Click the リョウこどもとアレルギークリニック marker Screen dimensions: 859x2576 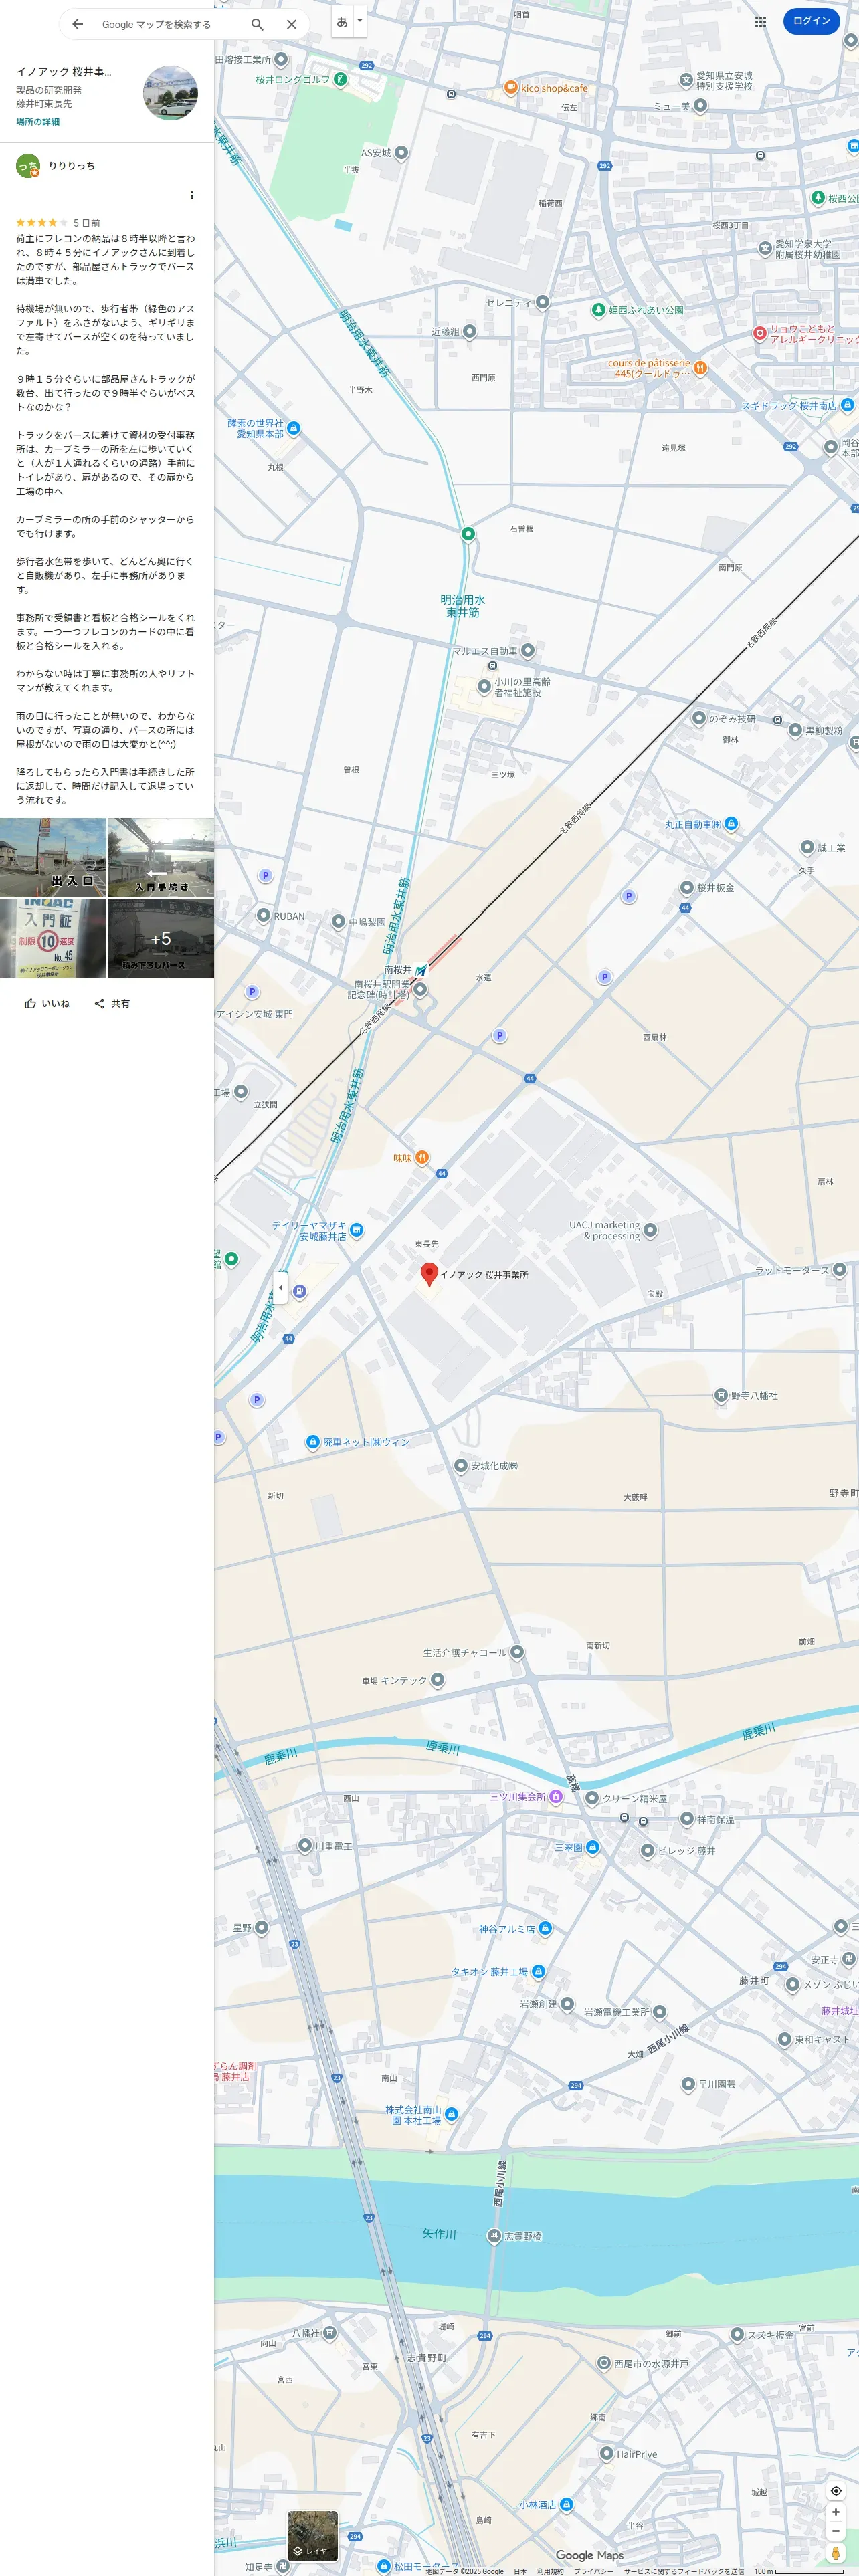[760, 333]
